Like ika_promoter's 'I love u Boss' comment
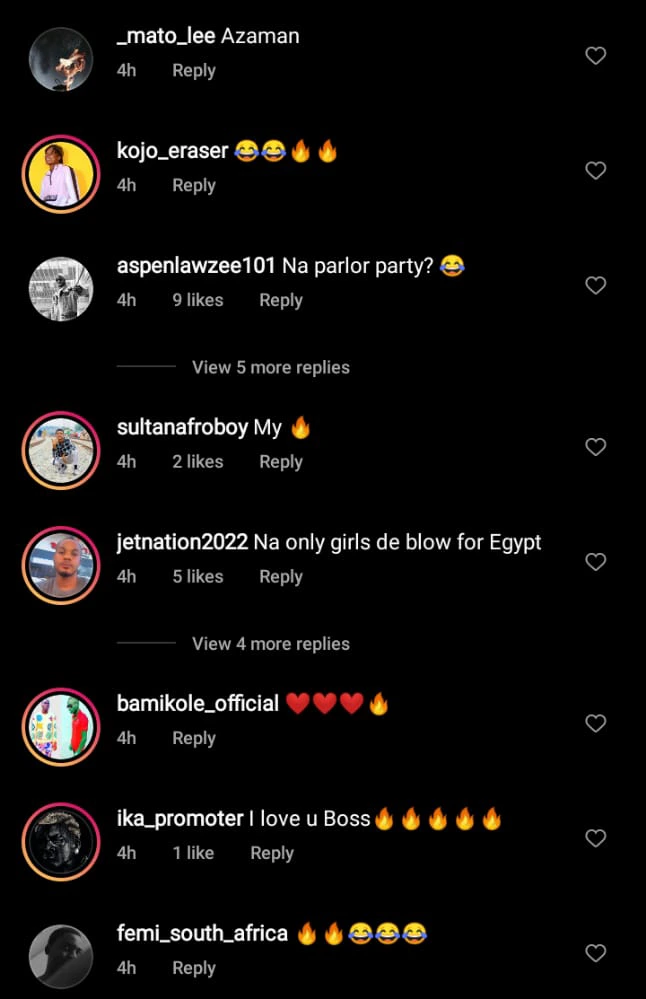 (595, 838)
